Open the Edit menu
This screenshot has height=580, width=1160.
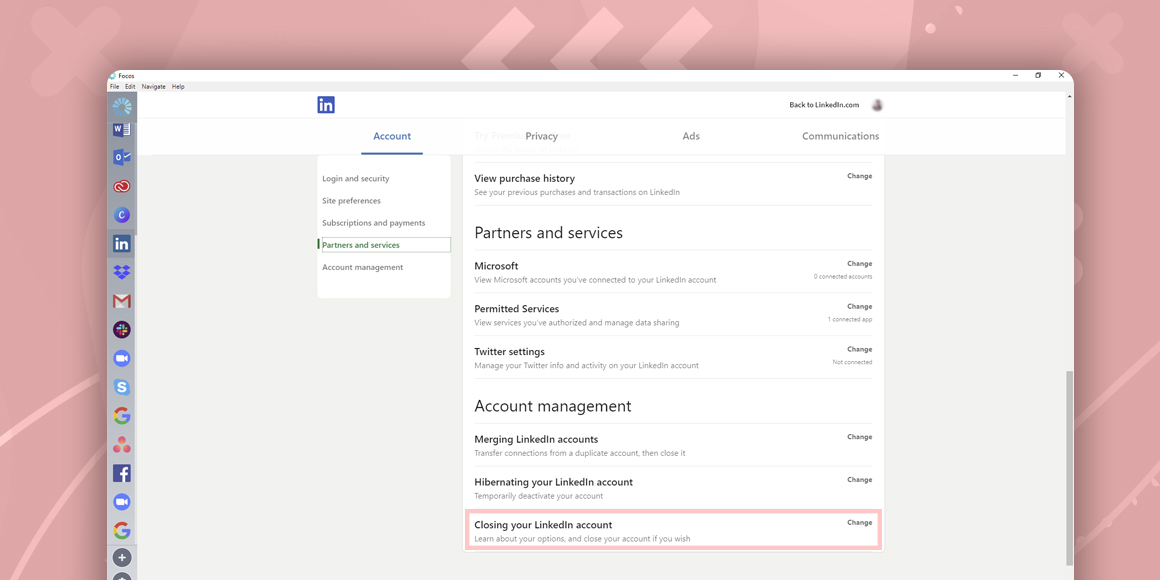pos(130,87)
